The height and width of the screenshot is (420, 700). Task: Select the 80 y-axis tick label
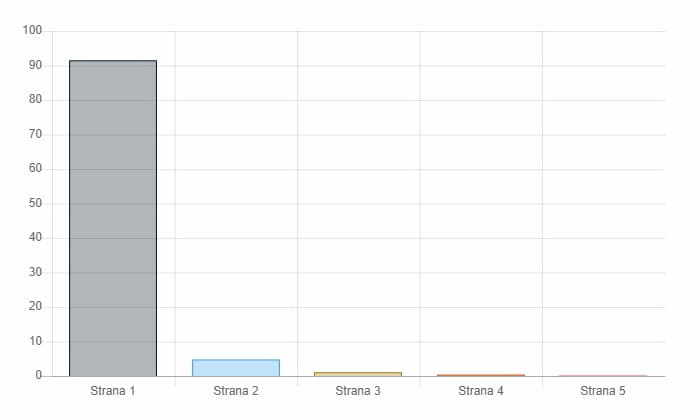[35, 100]
